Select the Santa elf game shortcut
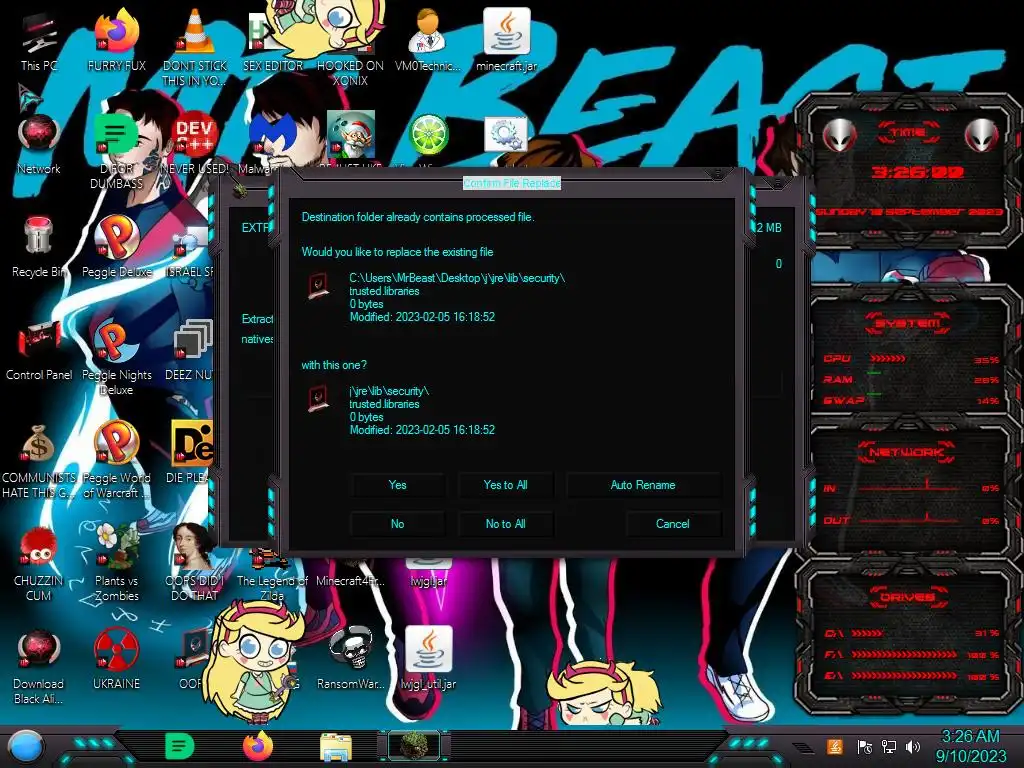Viewport: 1024px width, 768px height. click(x=351, y=135)
